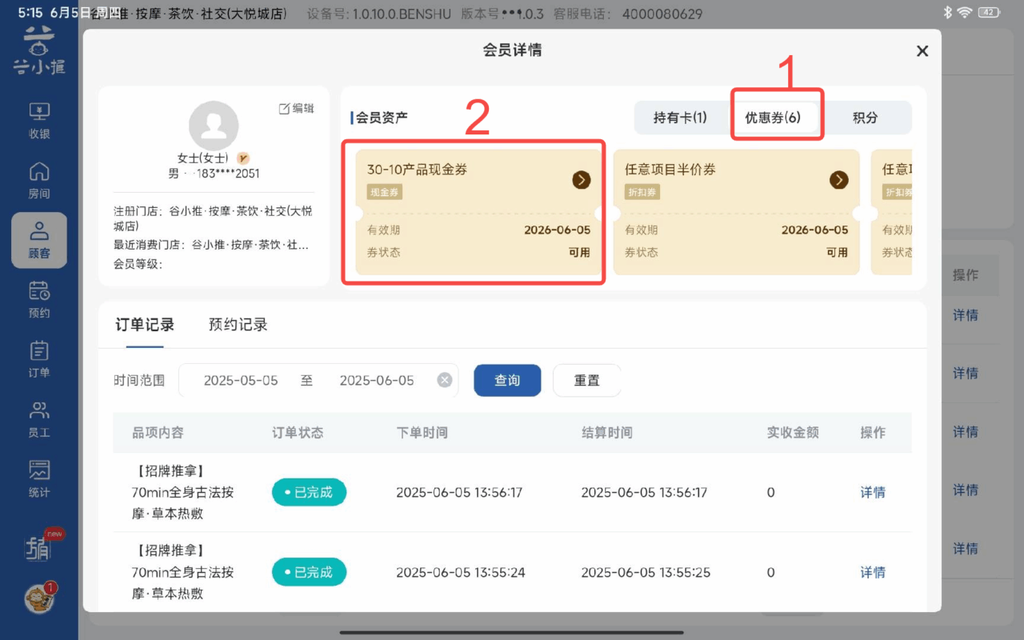This screenshot has width=1024, height=640.
Task: Click the 会员资产 section heading
Action: (x=379, y=118)
